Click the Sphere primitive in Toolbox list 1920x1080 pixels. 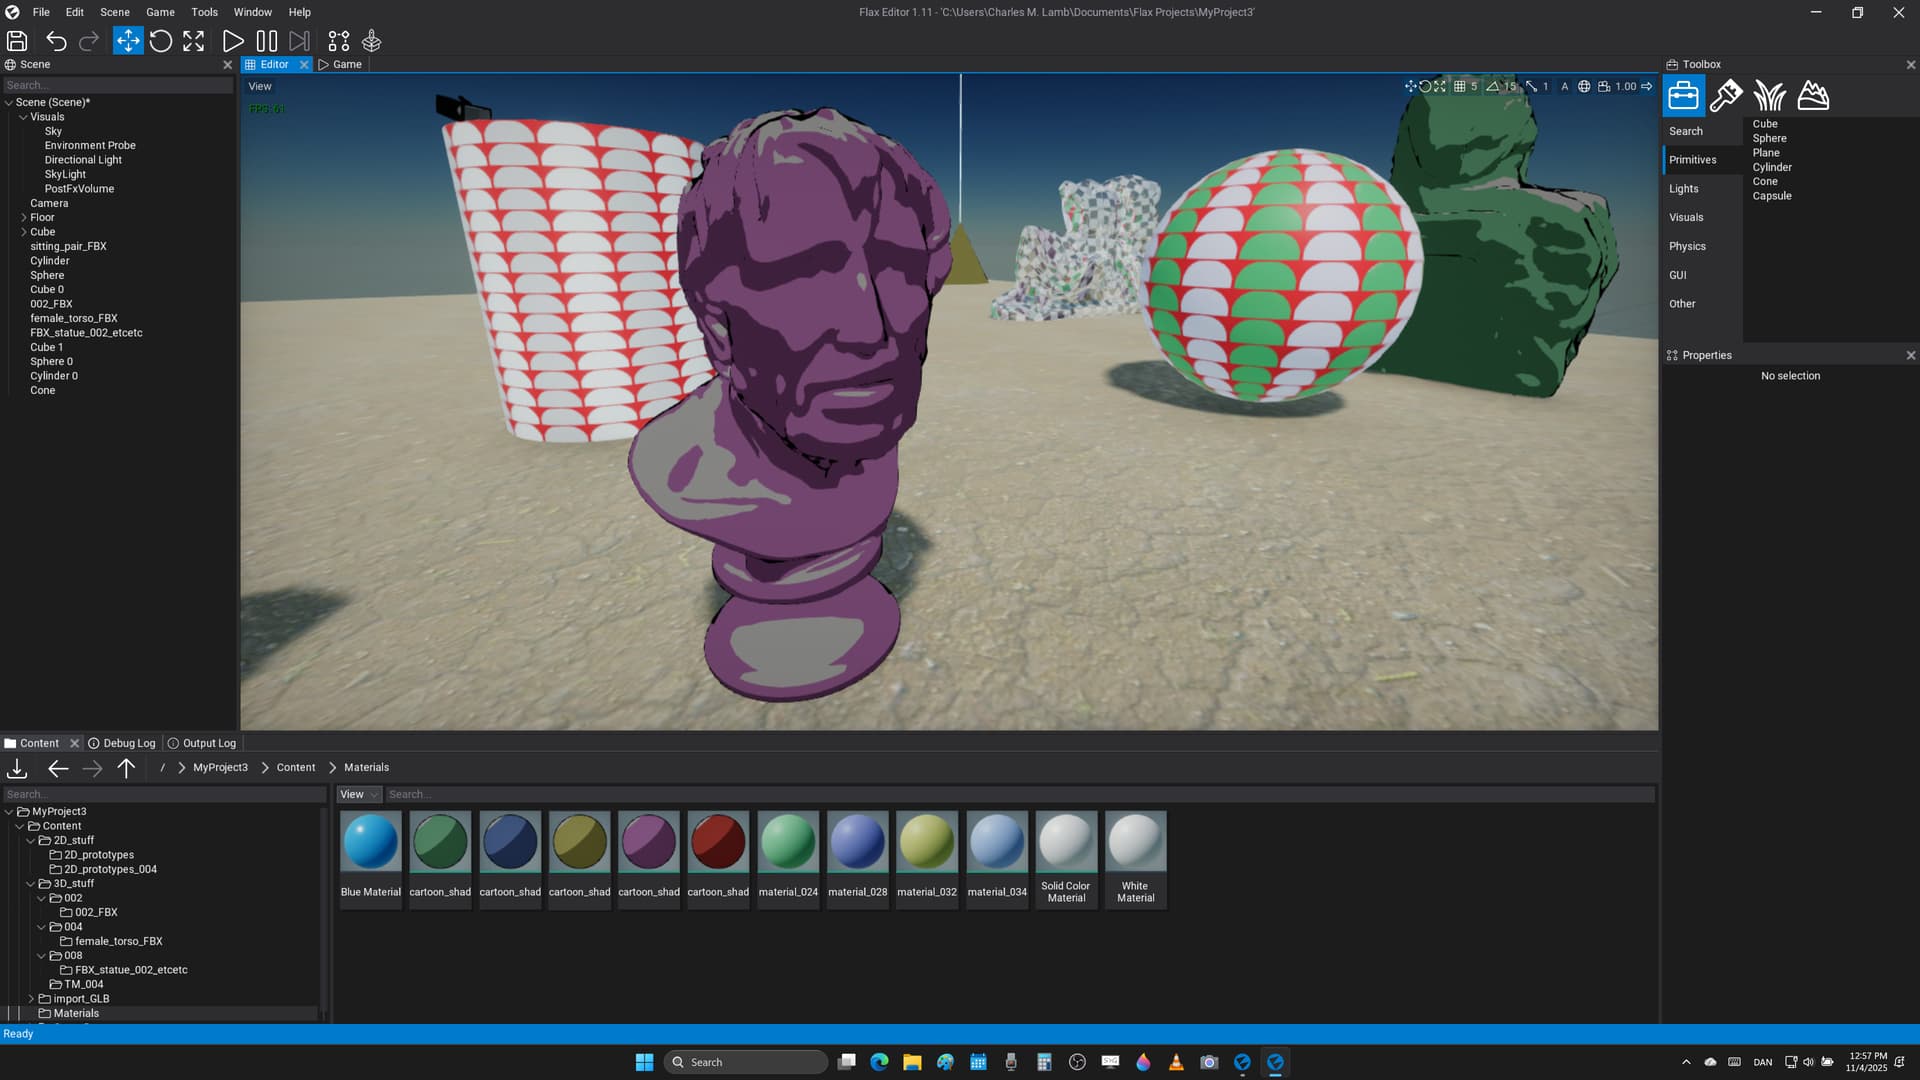[1769, 139]
